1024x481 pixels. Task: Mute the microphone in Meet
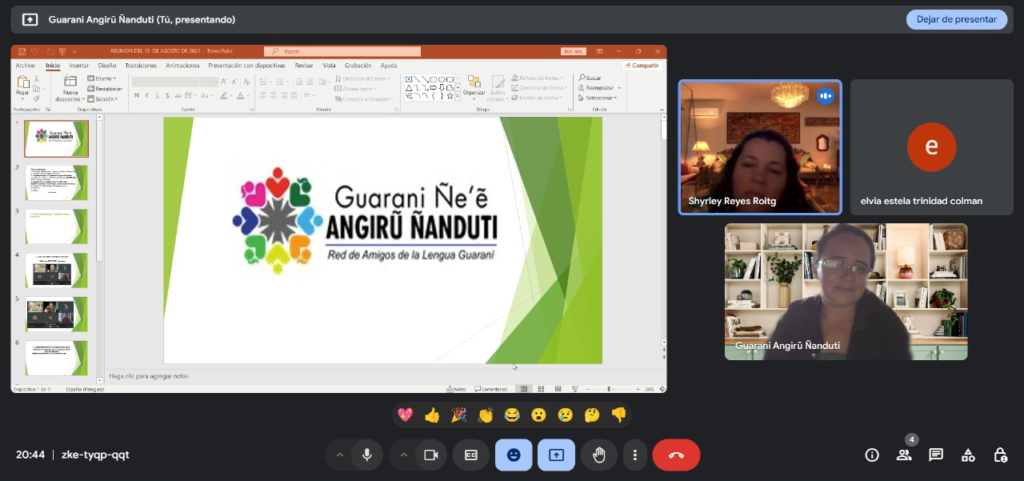pos(366,455)
